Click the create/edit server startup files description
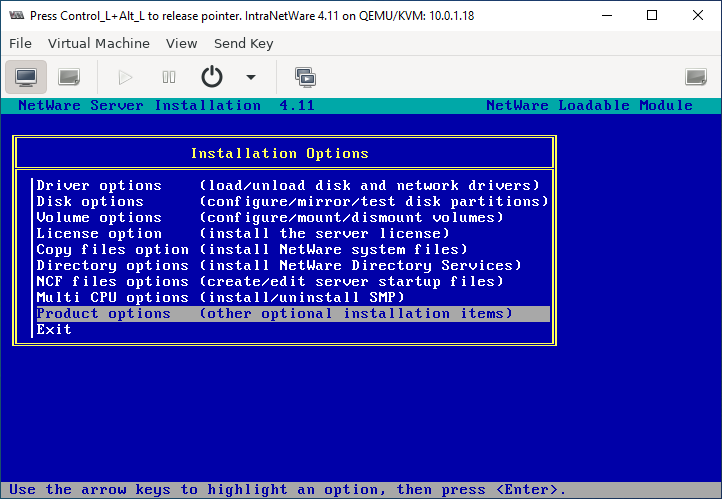This screenshot has height=499, width=722. (x=351, y=281)
